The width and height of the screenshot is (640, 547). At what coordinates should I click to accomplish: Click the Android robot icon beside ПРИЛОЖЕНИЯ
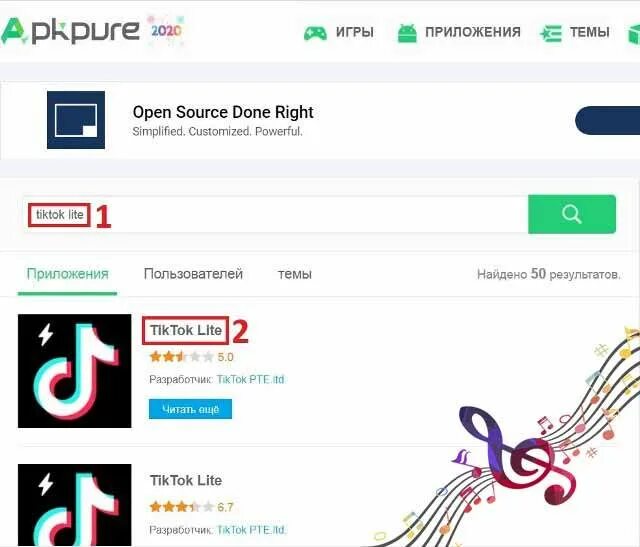(407, 33)
